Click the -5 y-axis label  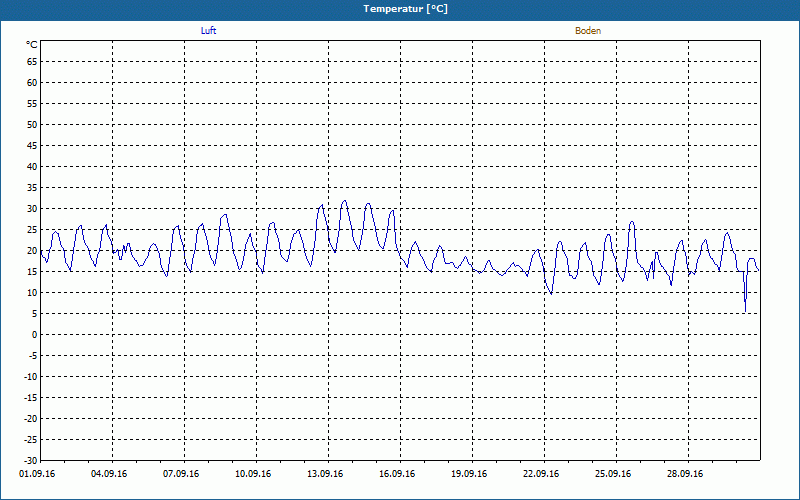click(33, 356)
